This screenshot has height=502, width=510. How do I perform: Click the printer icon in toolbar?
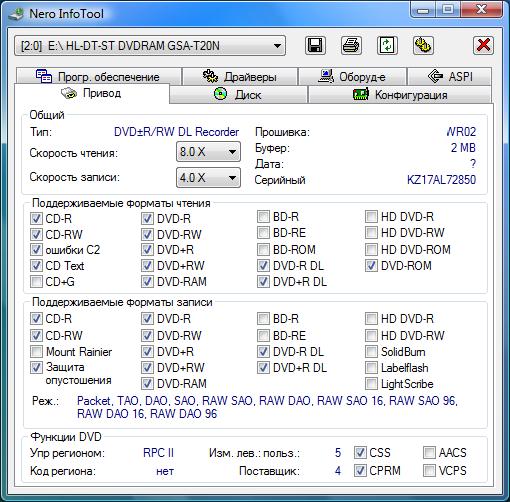351,45
